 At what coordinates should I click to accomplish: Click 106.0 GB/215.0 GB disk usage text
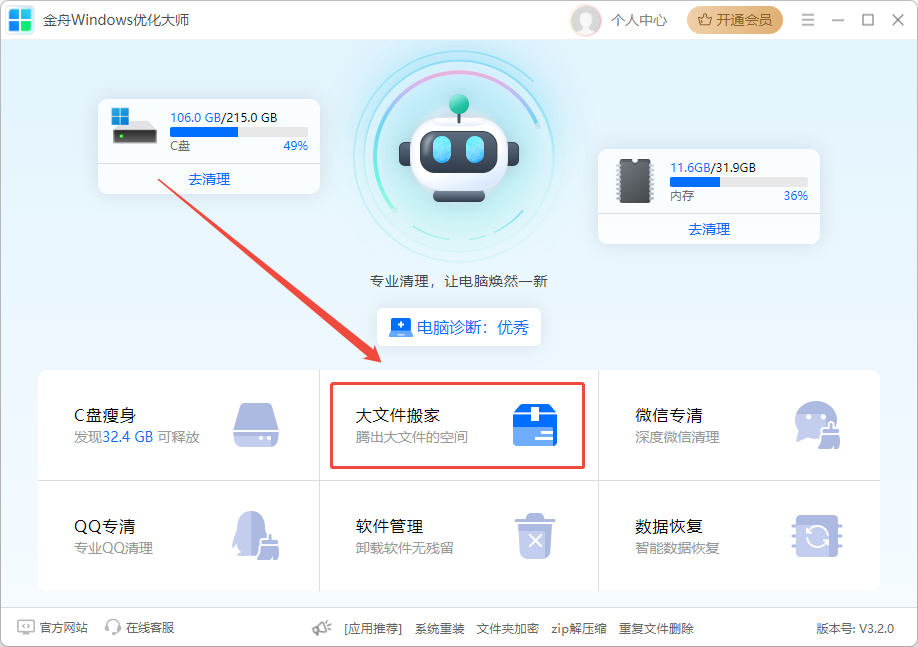coord(224,118)
